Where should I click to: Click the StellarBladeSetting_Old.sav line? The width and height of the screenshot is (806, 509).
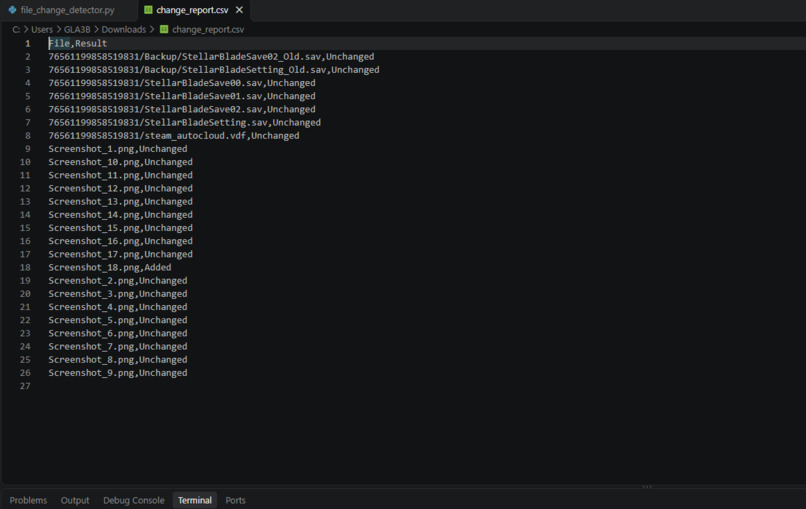click(x=214, y=70)
